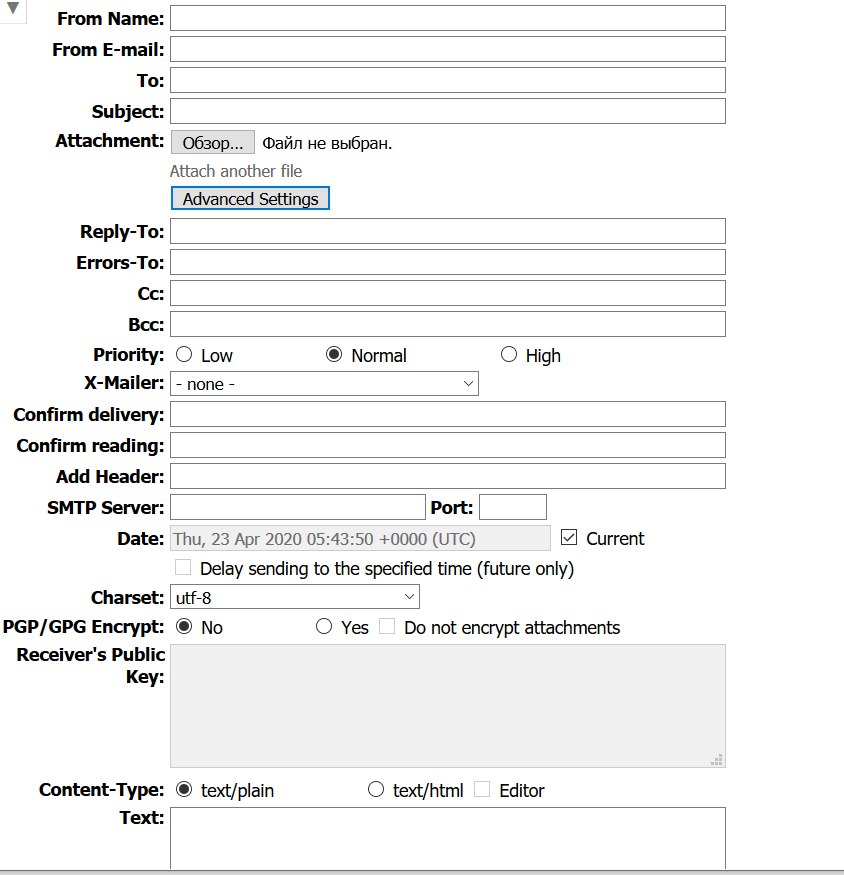The image size is (844, 875).
Task: Click the Reply-To input field
Action: click(x=447, y=231)
